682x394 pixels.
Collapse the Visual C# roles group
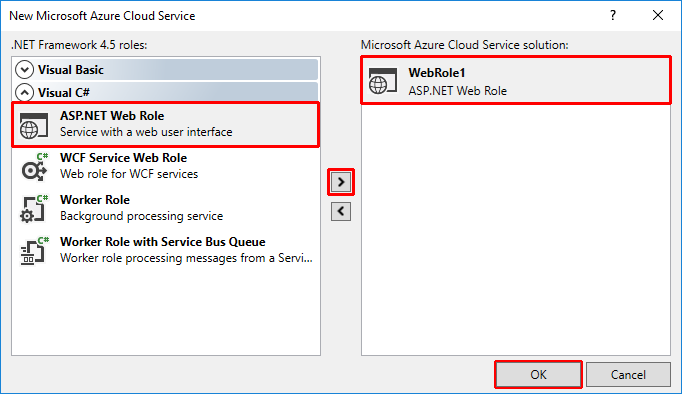(x=24, y=92)
